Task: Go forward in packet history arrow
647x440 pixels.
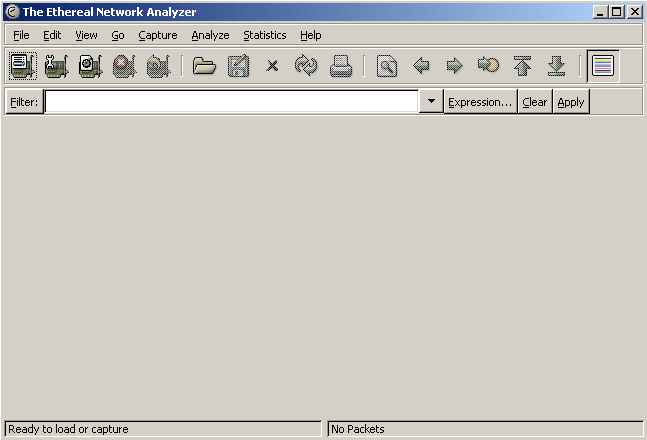Action: coord(455,66)
